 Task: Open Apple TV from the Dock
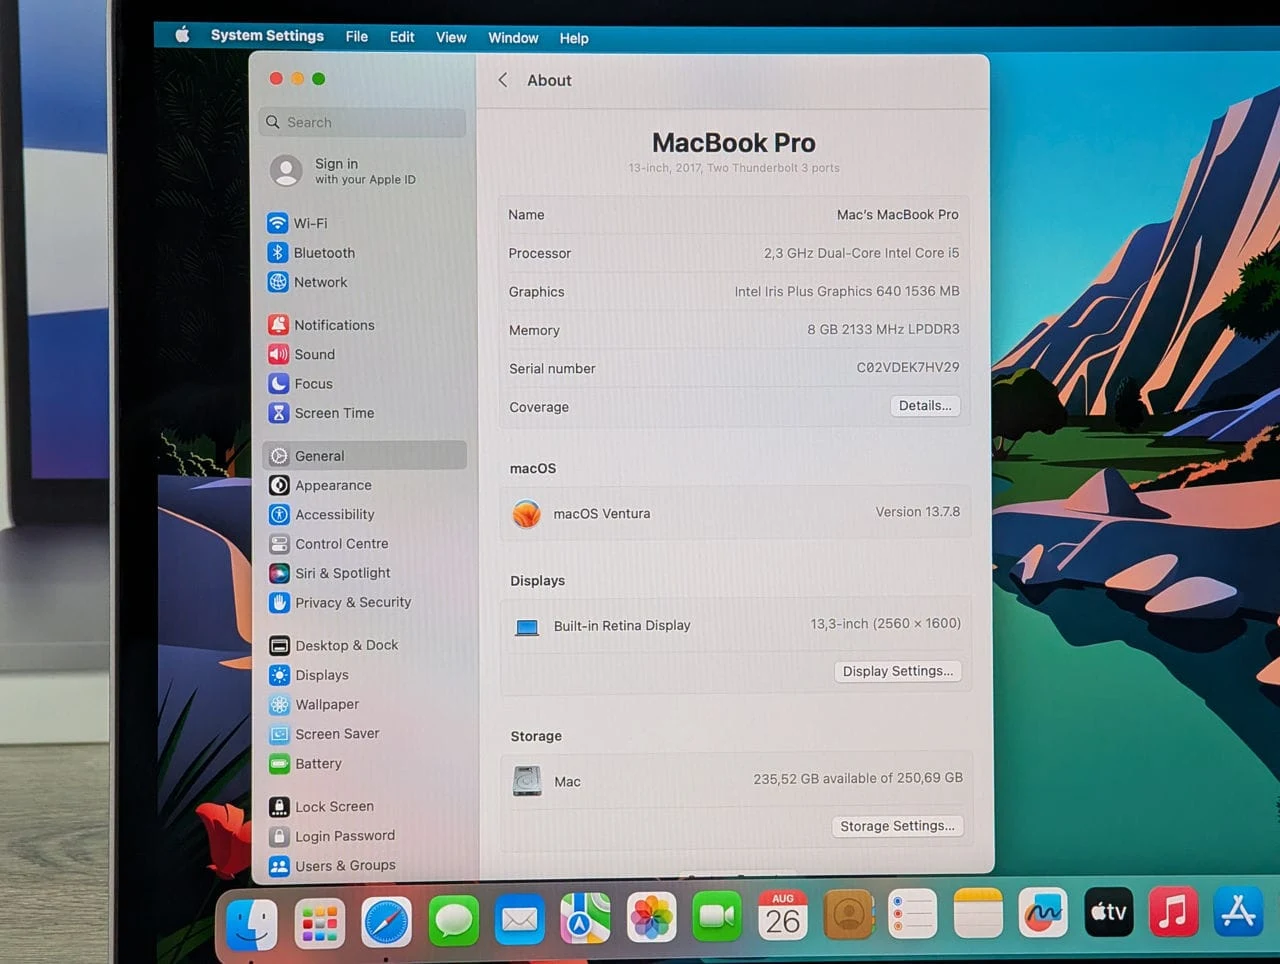[1109, 911]
